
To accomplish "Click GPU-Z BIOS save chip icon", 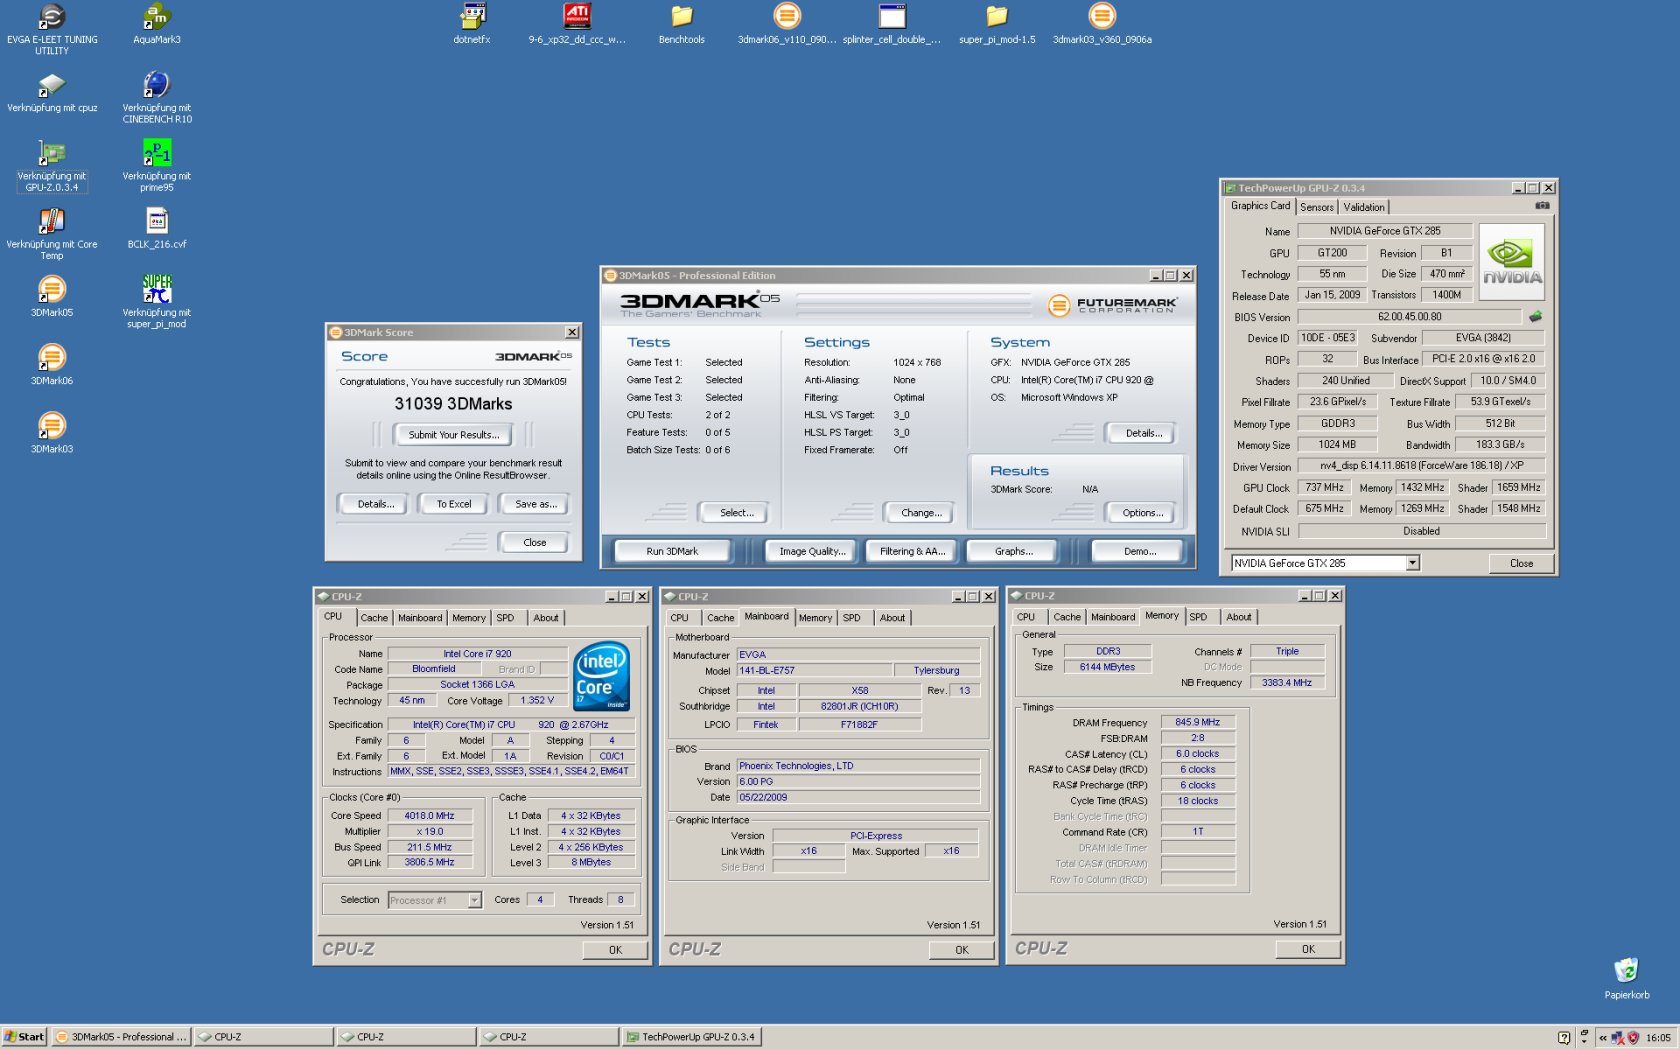I will coord(1535,317).
